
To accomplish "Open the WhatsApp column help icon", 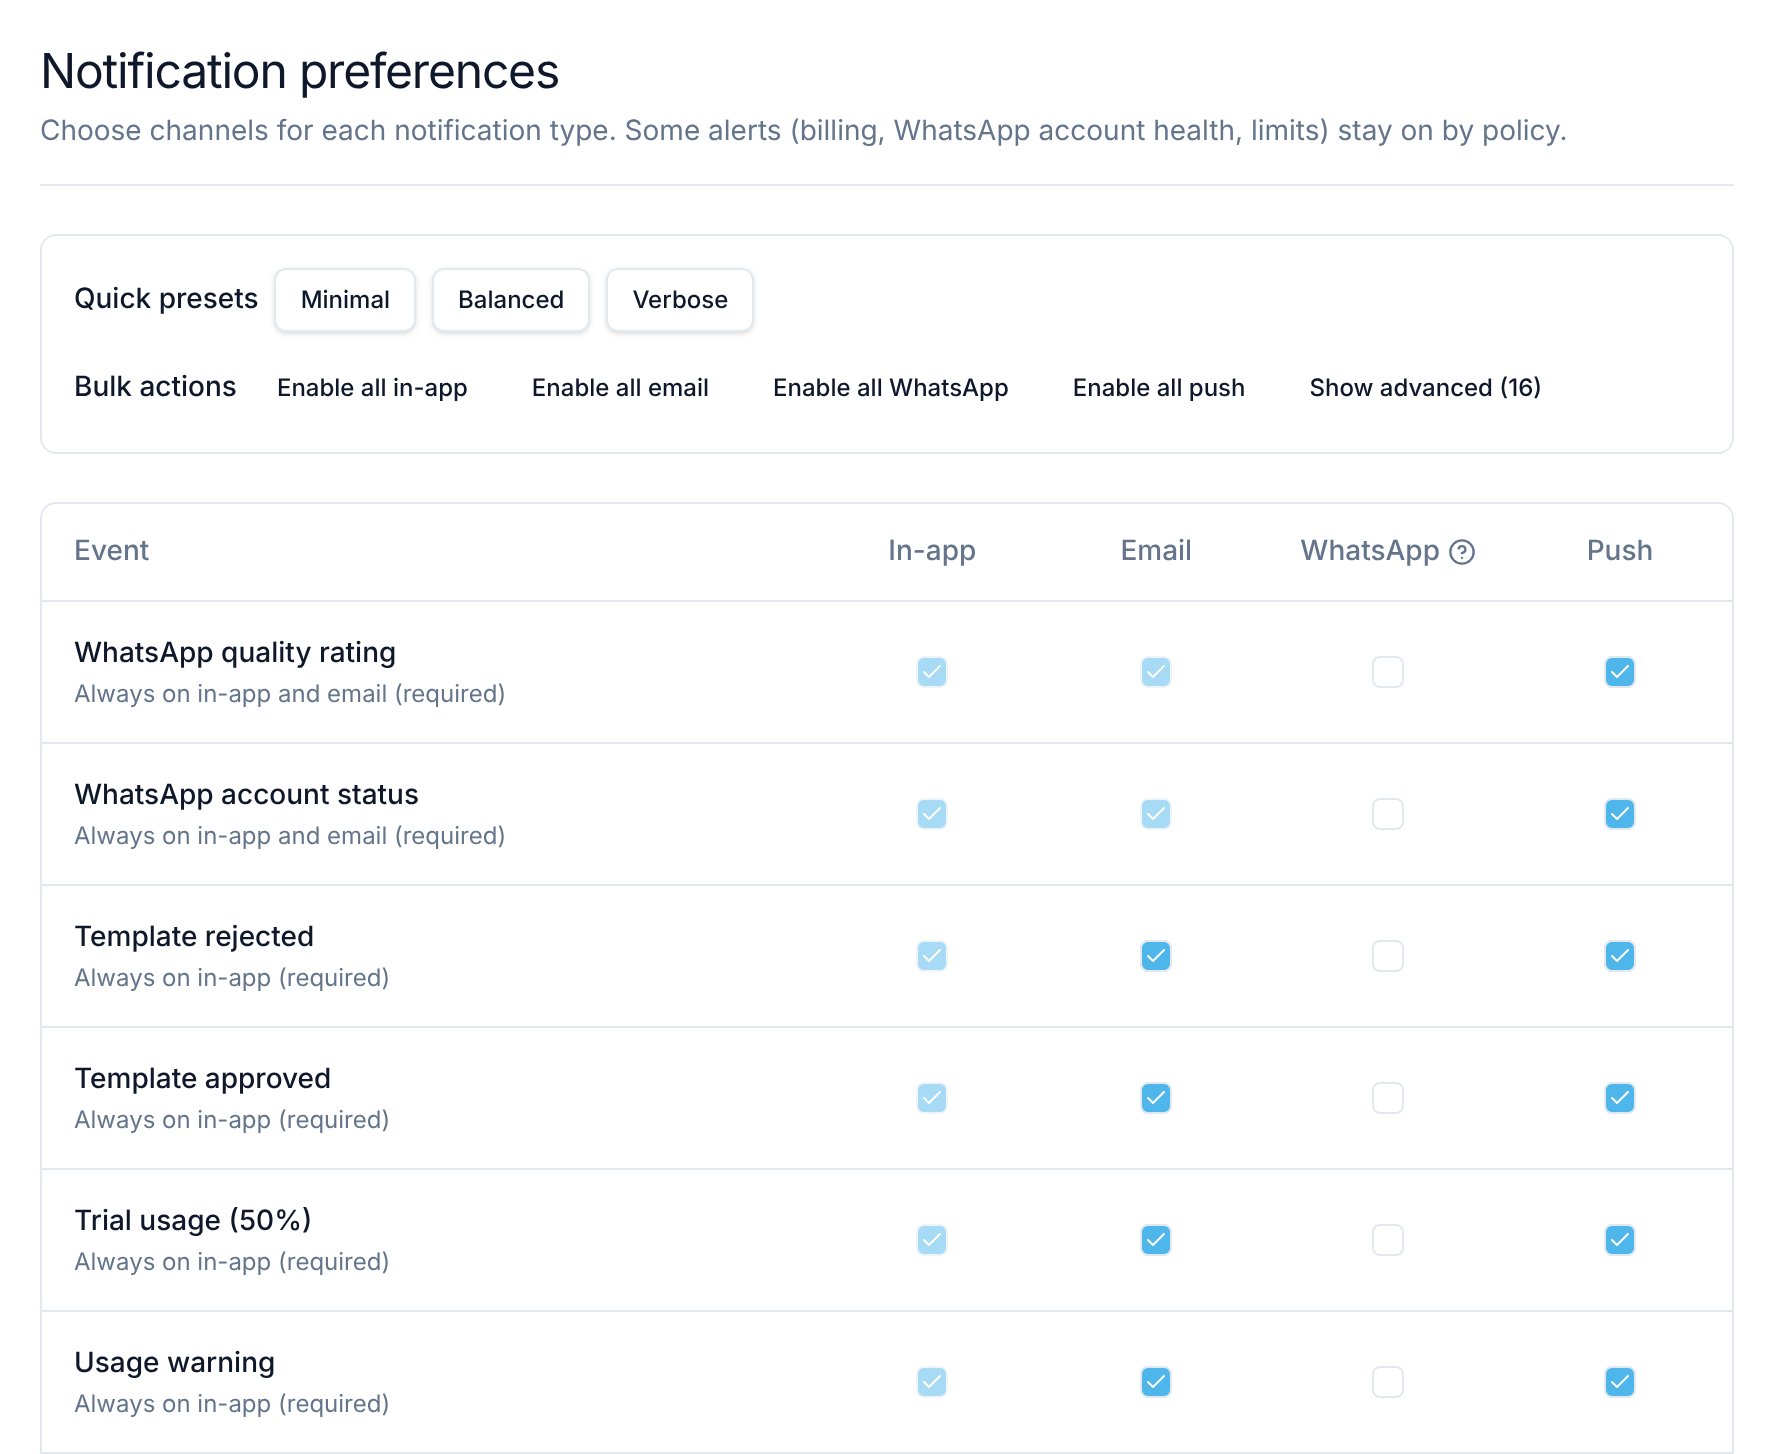I will (1462, 552).
